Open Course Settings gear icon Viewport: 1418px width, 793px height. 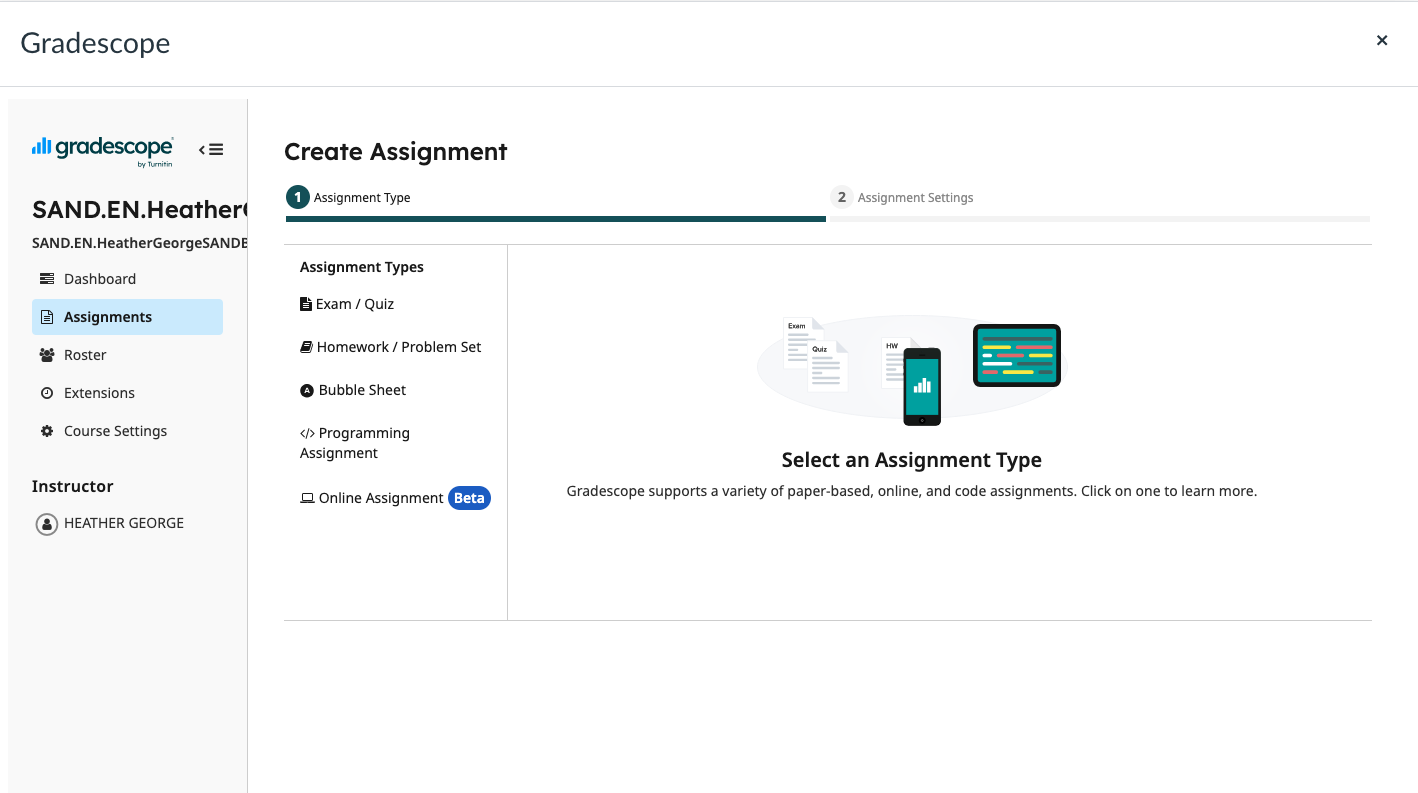[47, 431]
